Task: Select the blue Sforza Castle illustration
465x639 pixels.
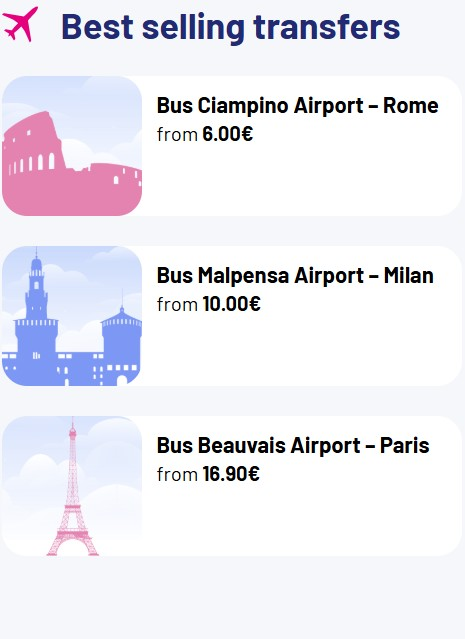Action: pos(72,316)
